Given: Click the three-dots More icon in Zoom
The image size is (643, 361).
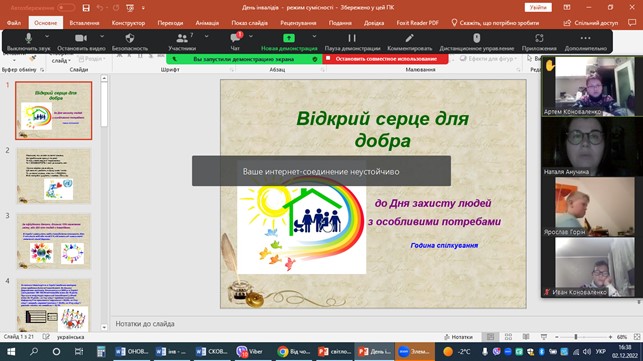Looking at the screenshot, I should point(585,42).
